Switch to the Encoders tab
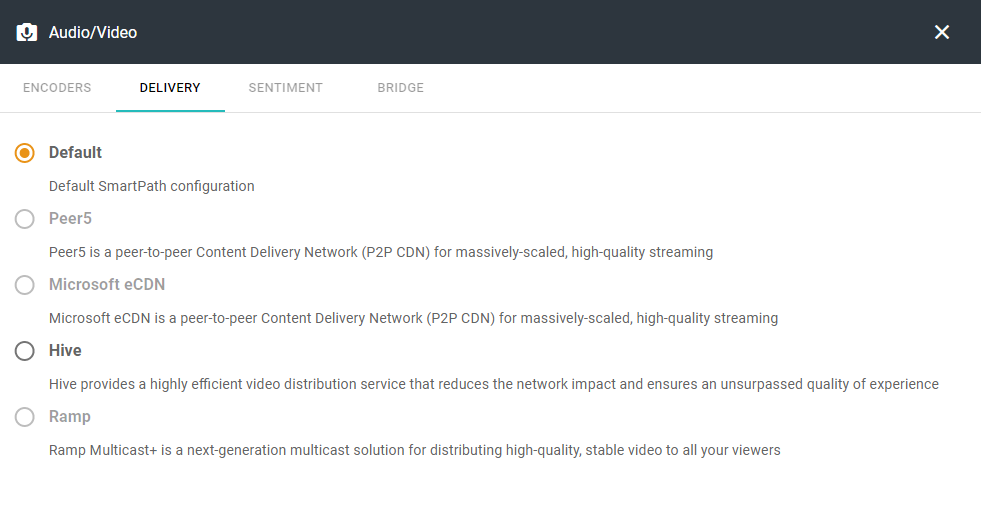 tap(57, 88)
